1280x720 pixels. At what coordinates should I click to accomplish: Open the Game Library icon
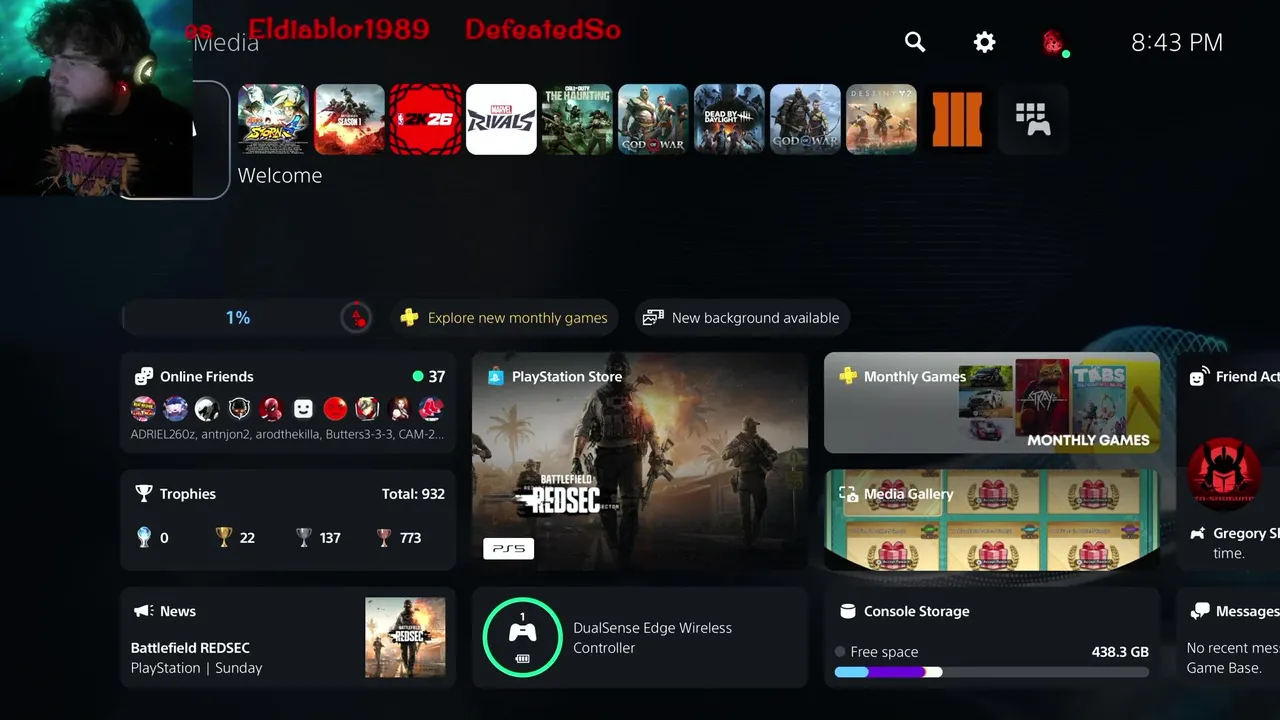[1033, 120]
